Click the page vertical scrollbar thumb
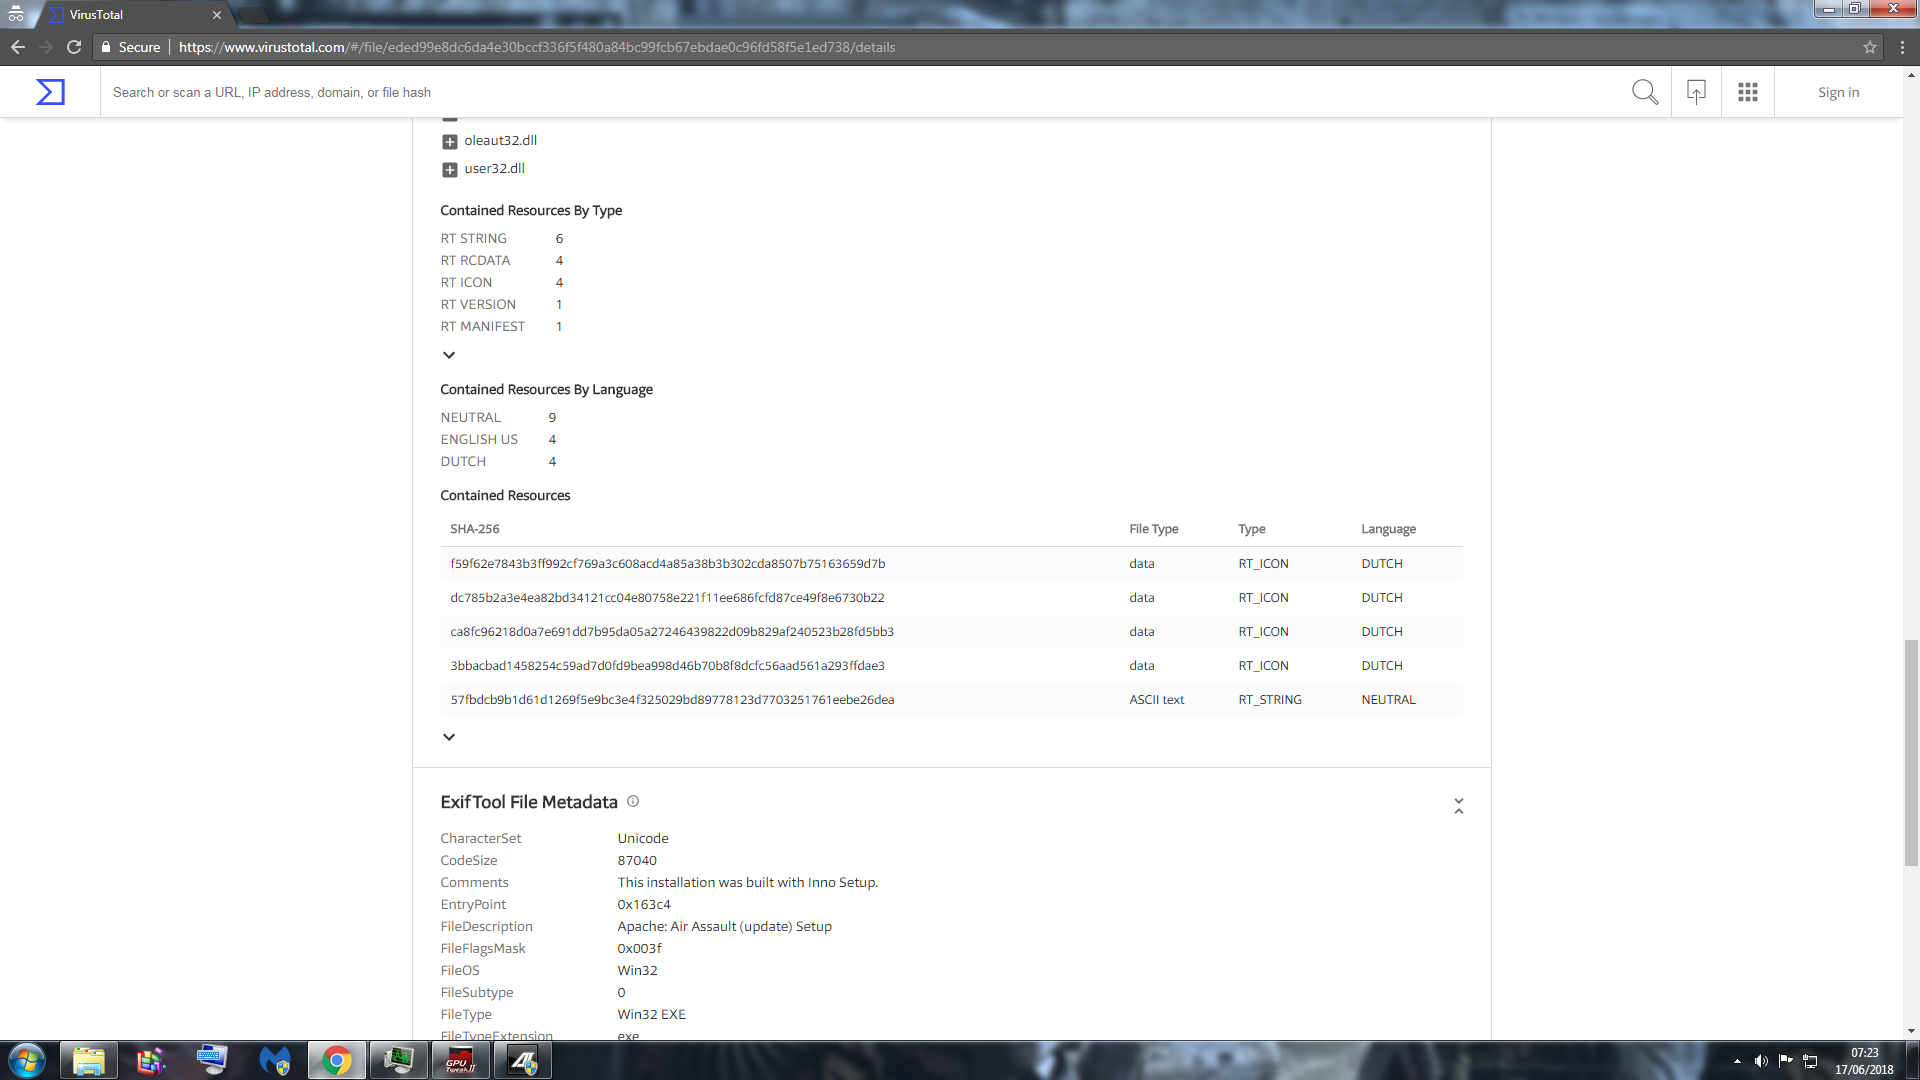Screen dimensions: 1920x1080 point(1911,752)
